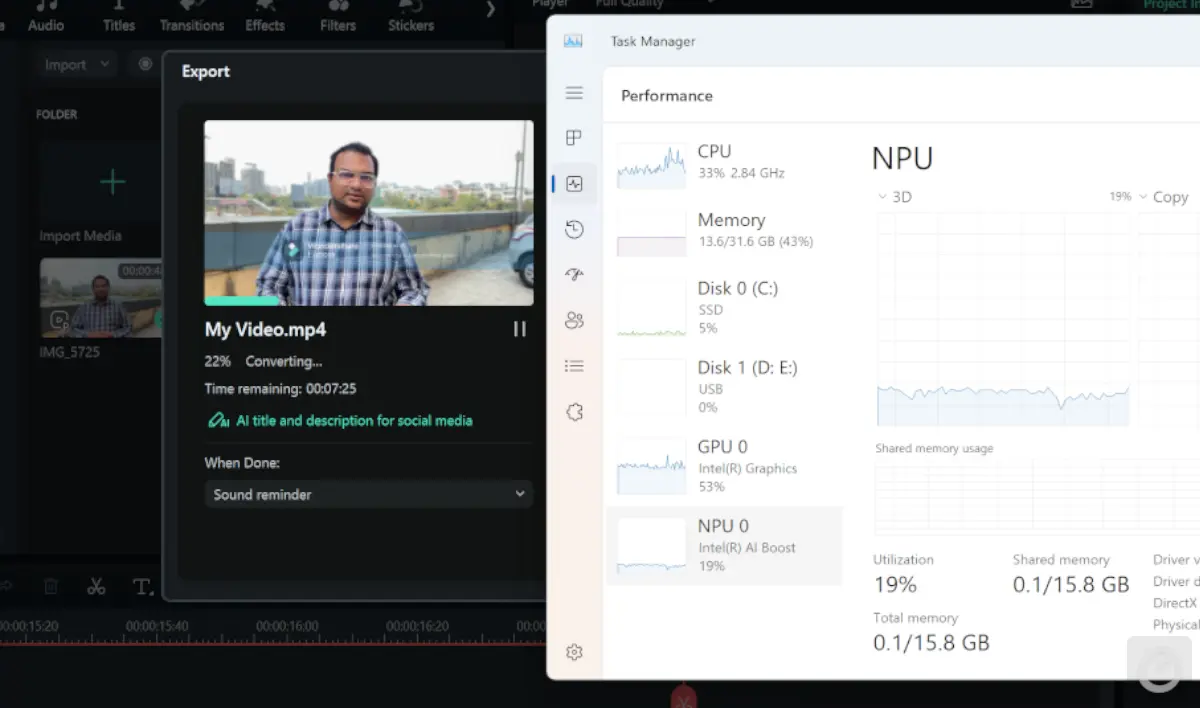Viewport: 1200px width, 708px height.
Task: Open the Services page in Task Manager
Action: pos(574,412)
